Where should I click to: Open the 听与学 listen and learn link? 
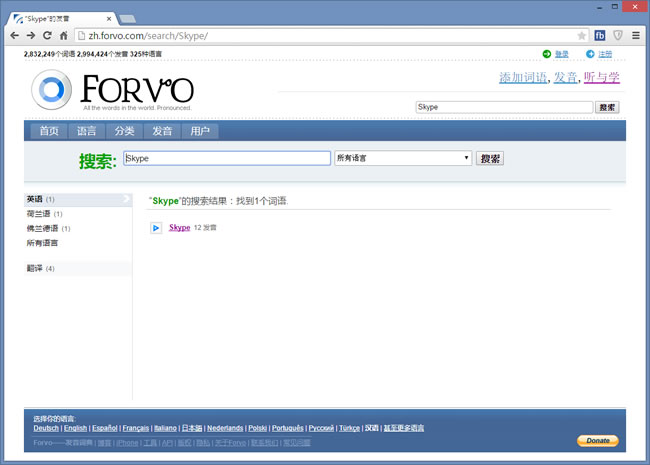[x=601, y=78]
